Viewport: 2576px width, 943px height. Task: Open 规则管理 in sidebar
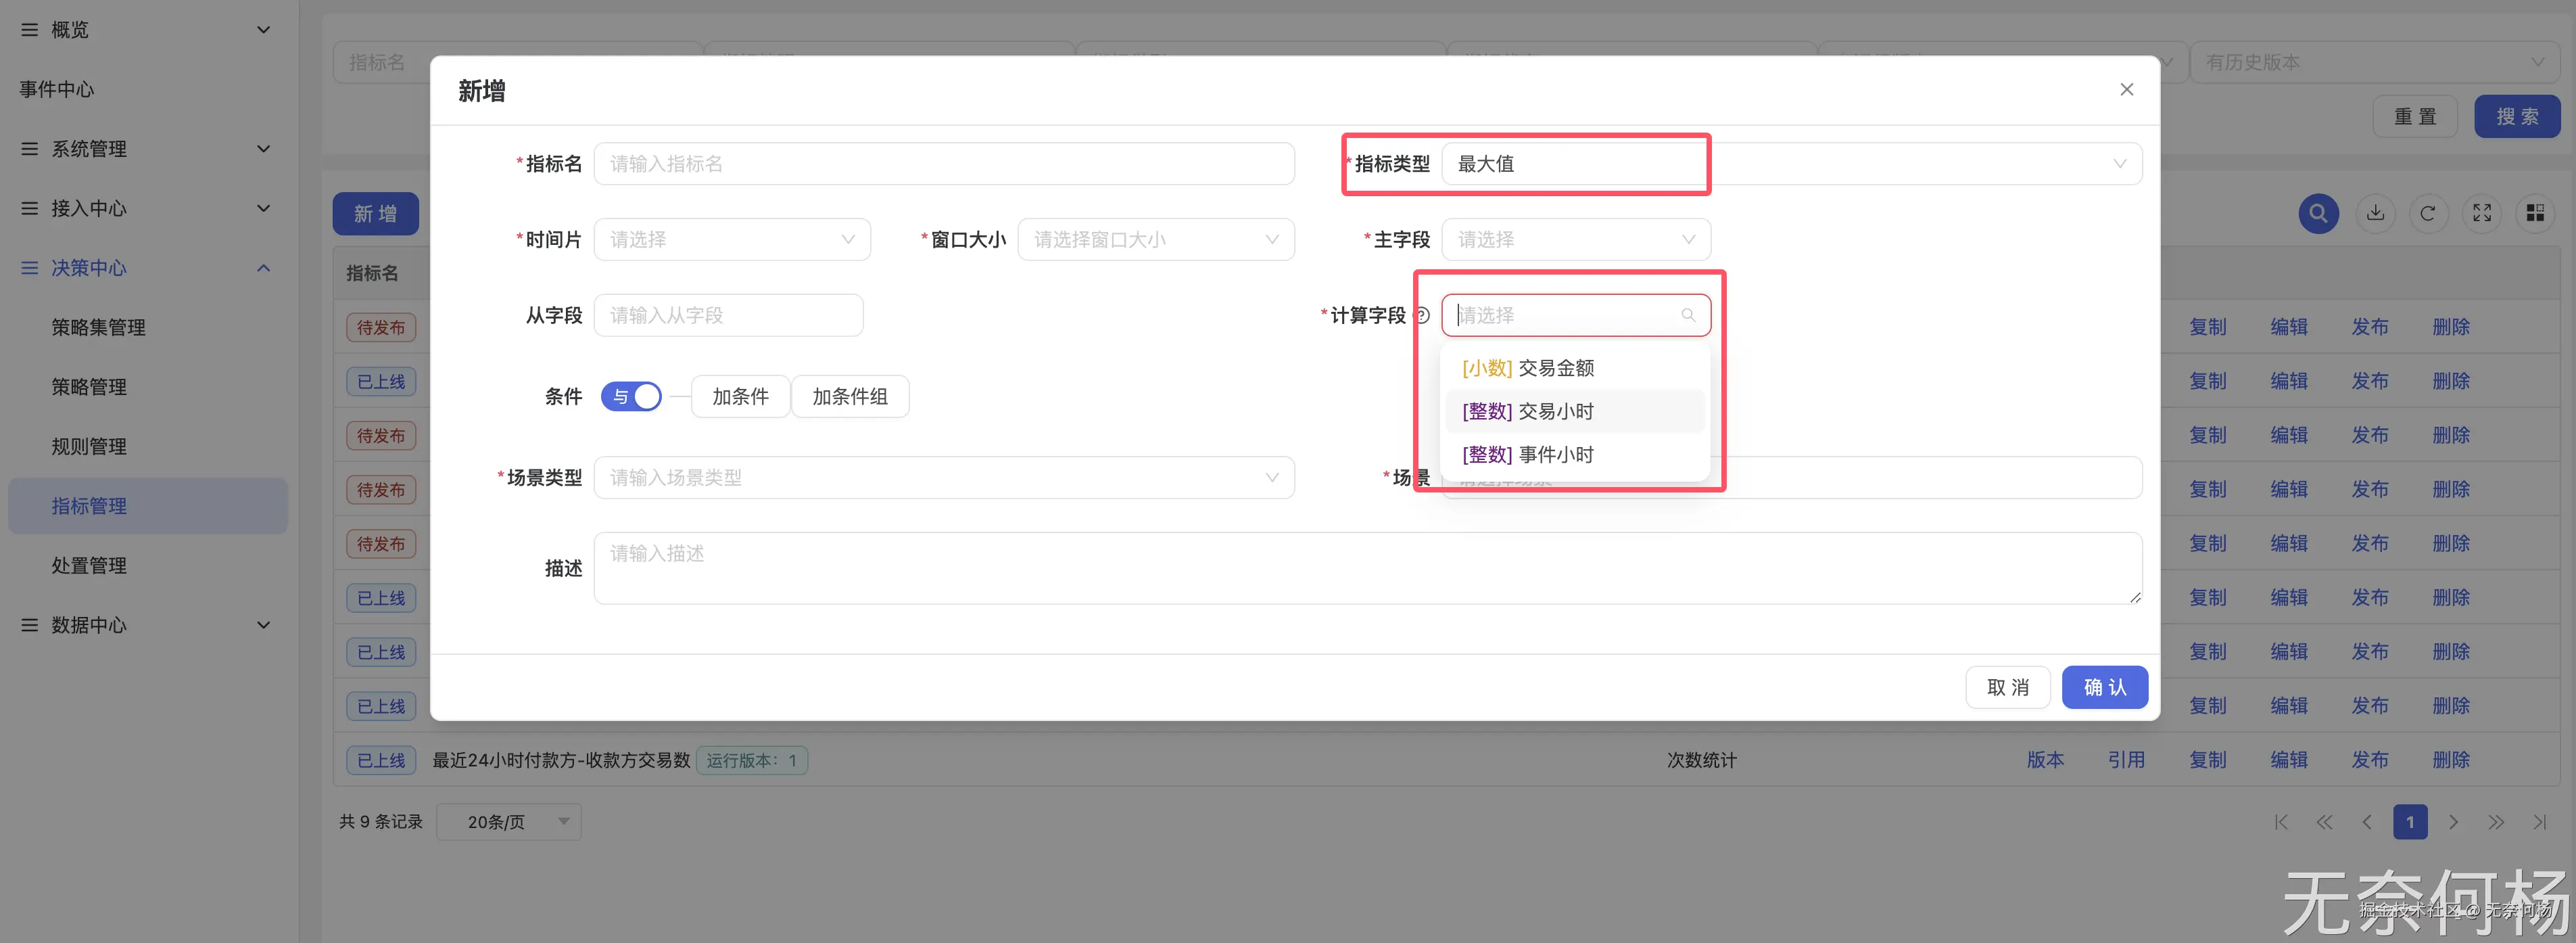point(89,447)
